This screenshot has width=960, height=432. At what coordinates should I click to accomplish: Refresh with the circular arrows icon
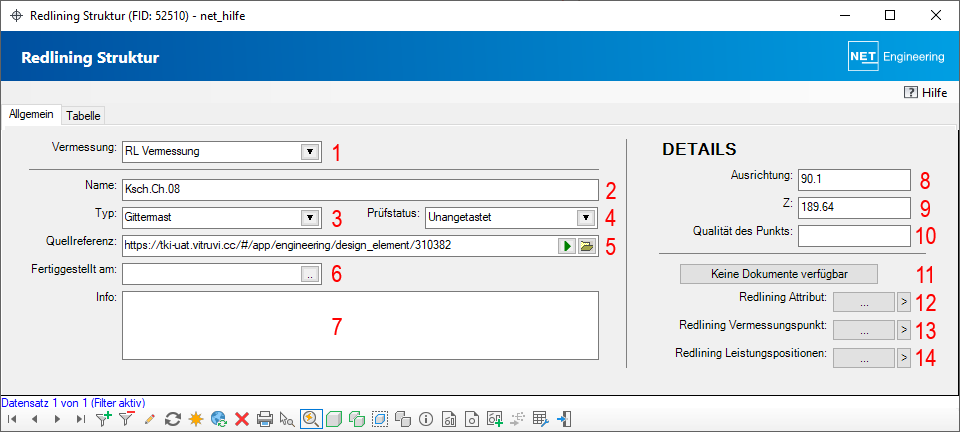173,419
